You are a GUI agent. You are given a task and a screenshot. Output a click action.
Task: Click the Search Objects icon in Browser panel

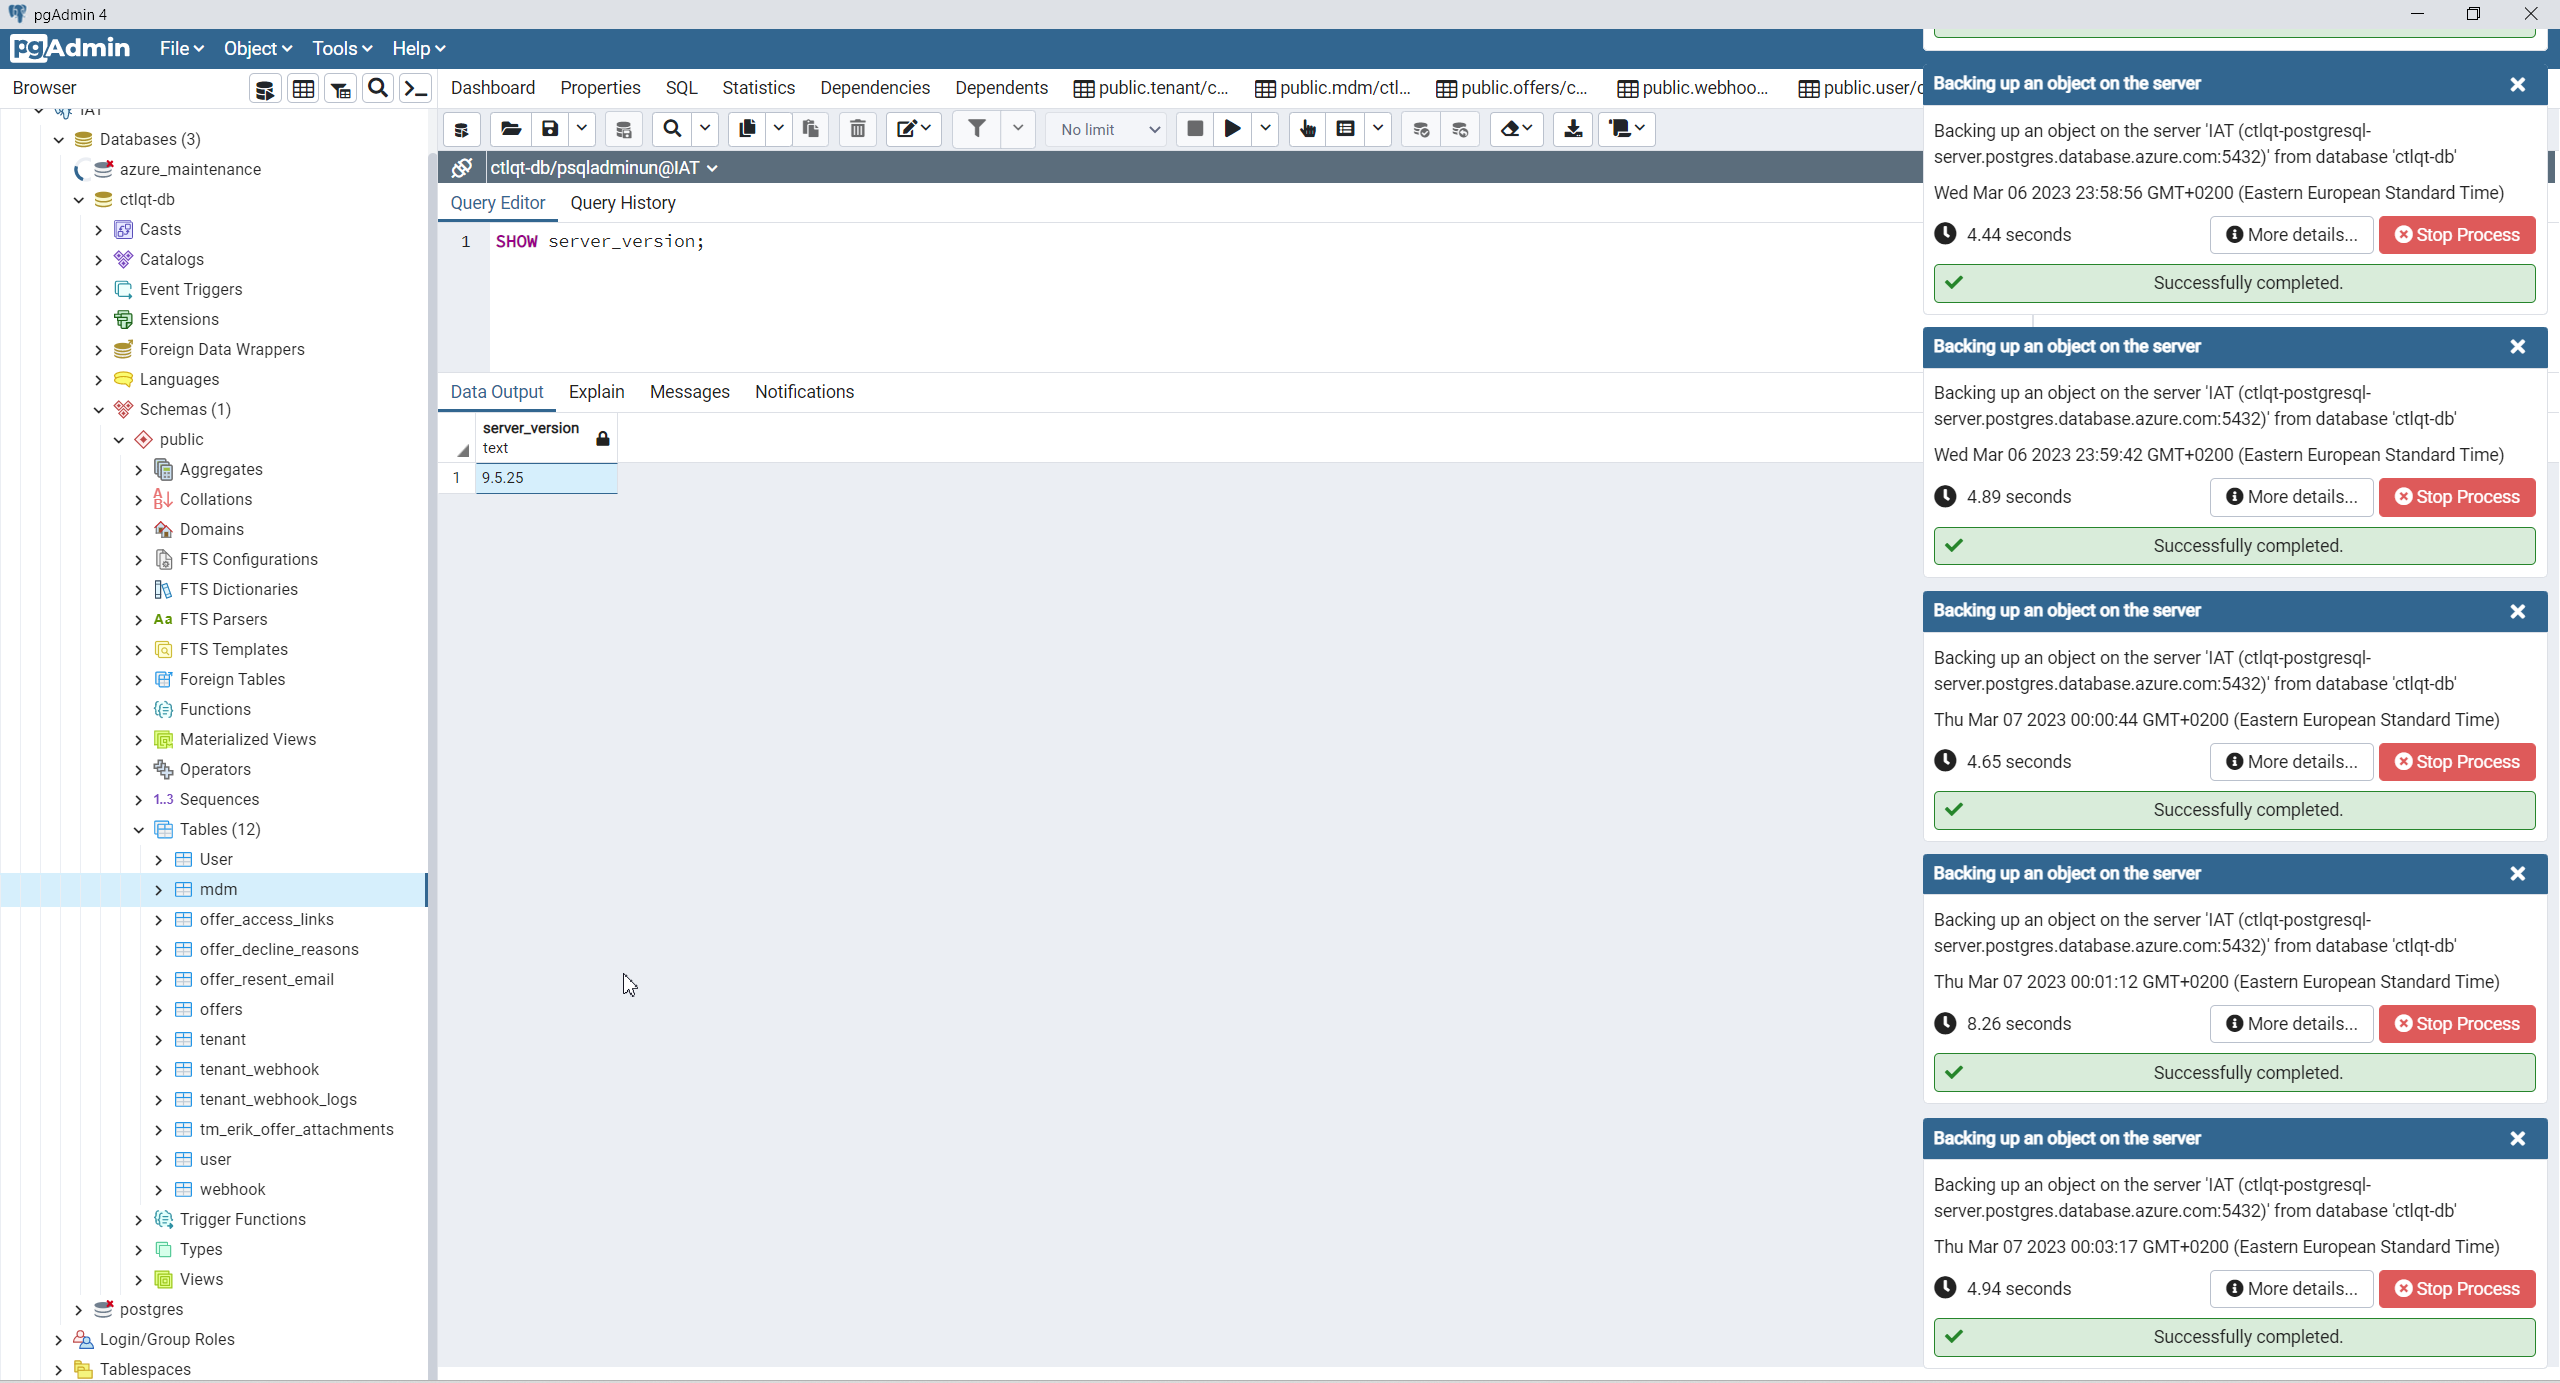[377, 89]
